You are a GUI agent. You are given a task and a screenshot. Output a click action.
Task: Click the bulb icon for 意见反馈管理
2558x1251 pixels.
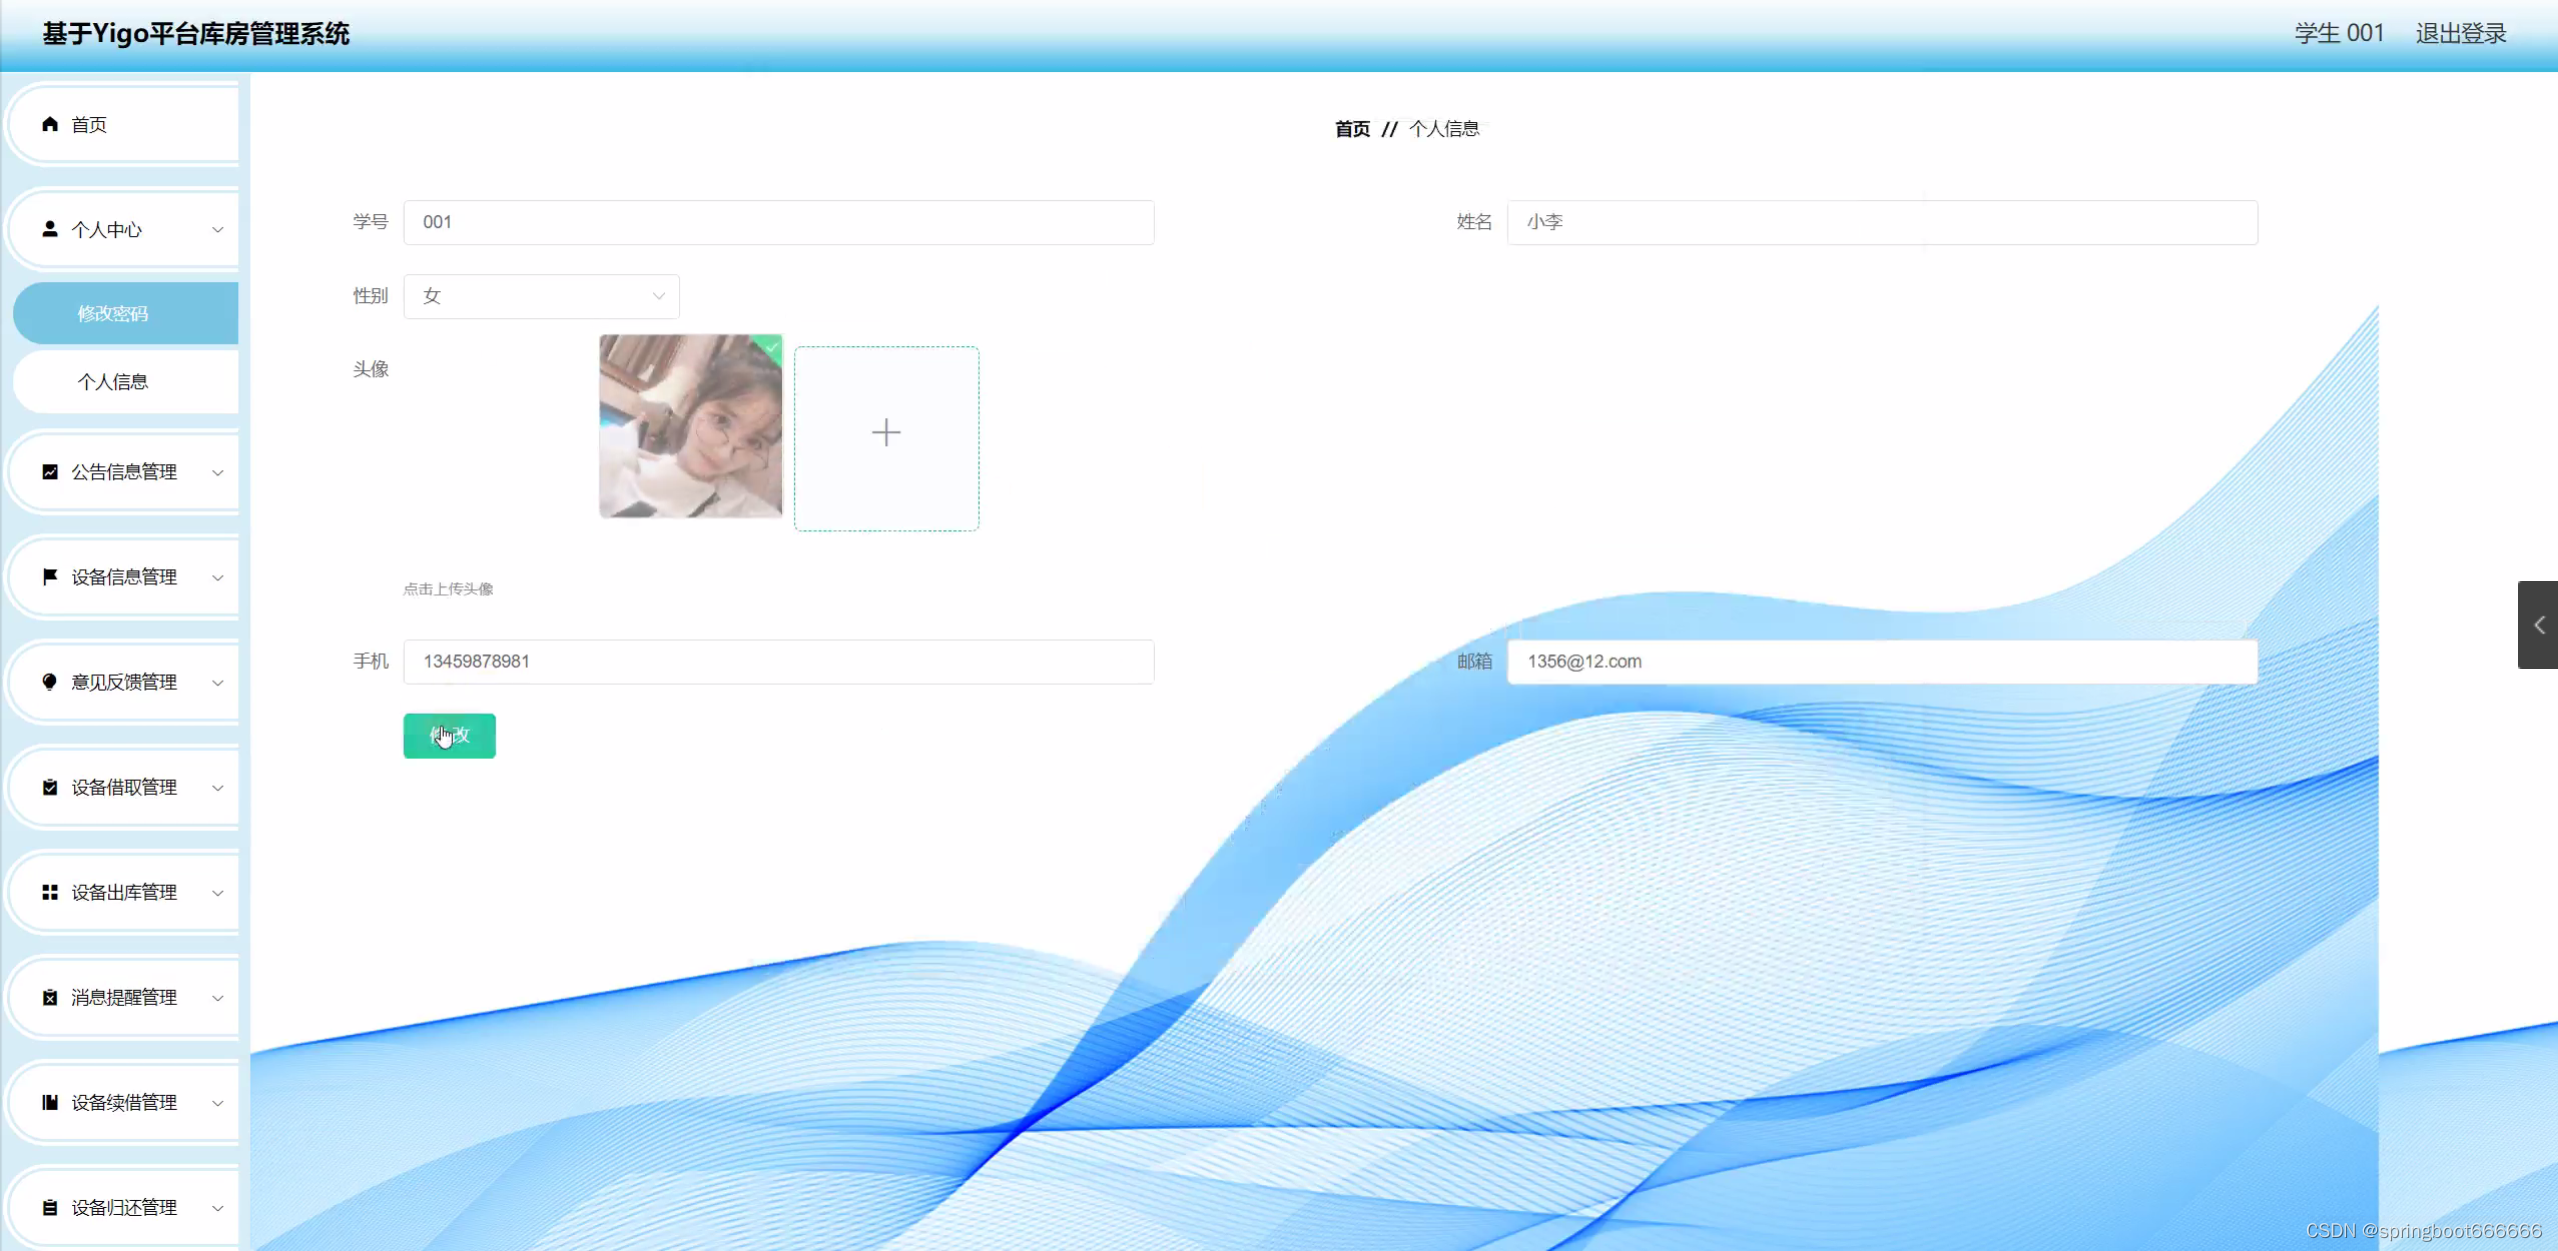point(49,682)
